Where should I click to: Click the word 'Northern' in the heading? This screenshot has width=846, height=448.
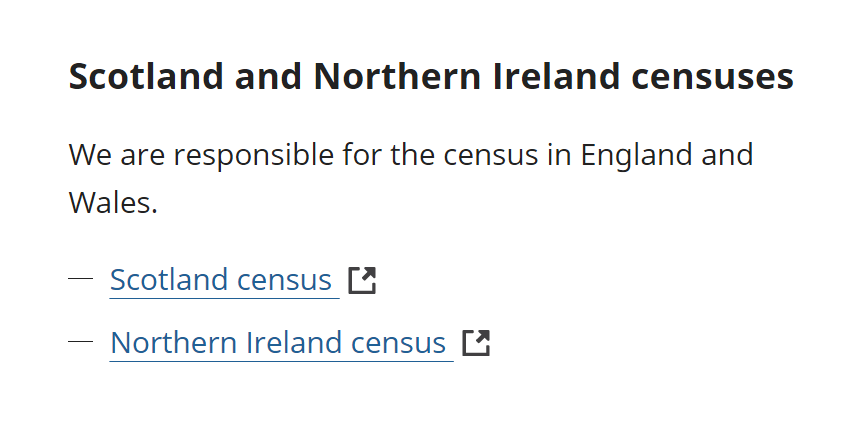point(397,76)
